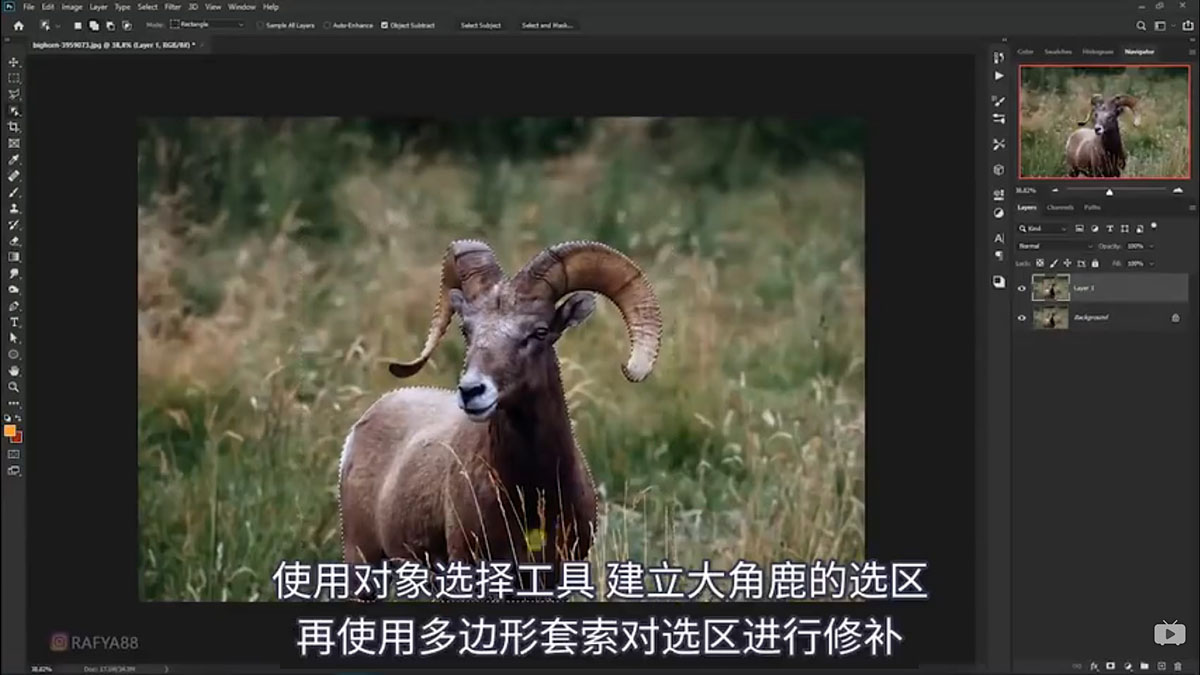Viewport: 1200px width, 675px height.
Task: Open the Filter menu
Action: 172,6
